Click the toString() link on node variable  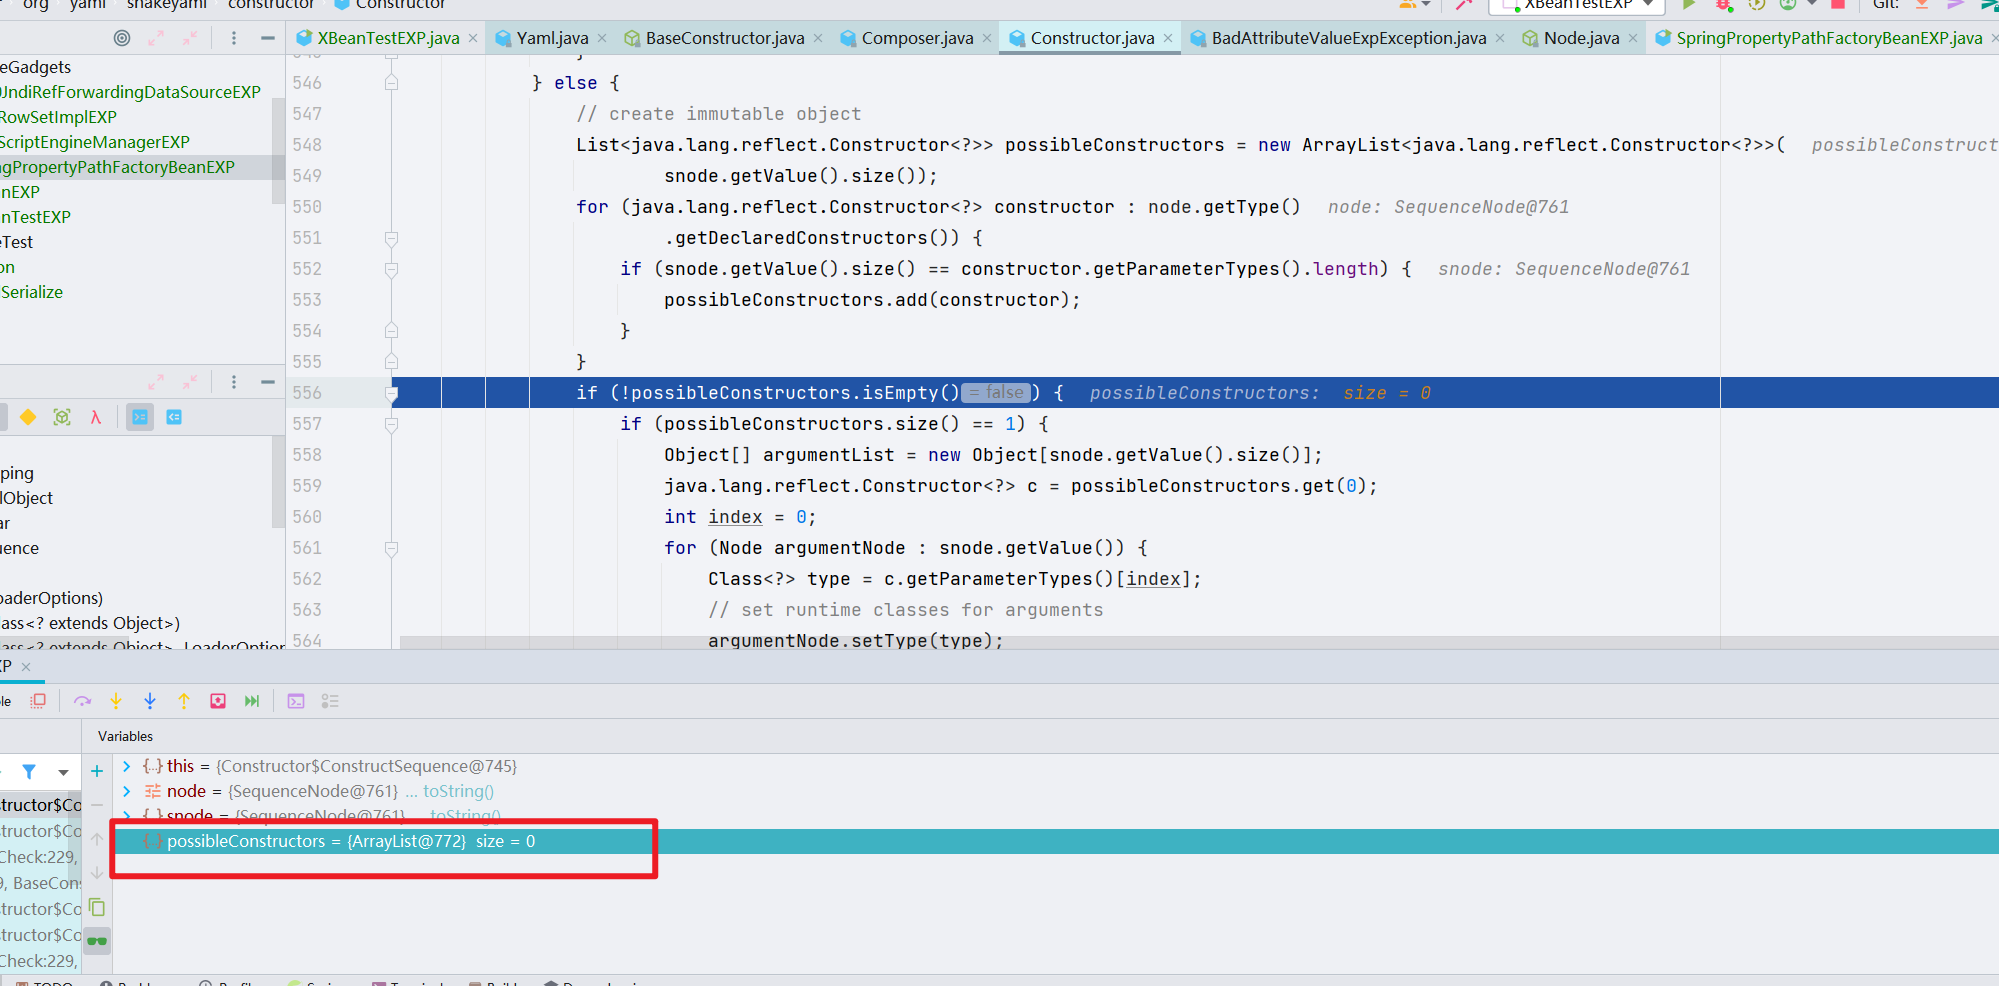[x=458, y=791]
